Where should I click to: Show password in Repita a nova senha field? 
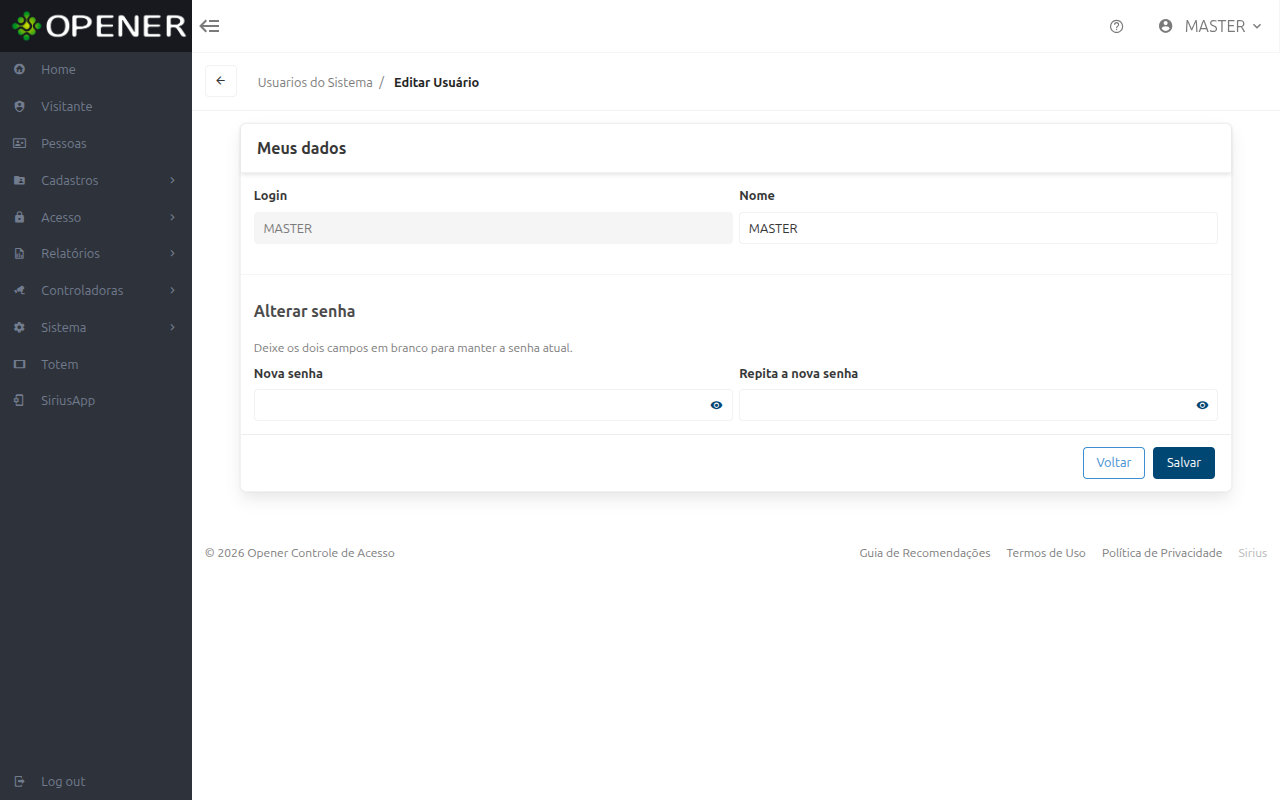pyautogui.click(x=1202, y=405)
